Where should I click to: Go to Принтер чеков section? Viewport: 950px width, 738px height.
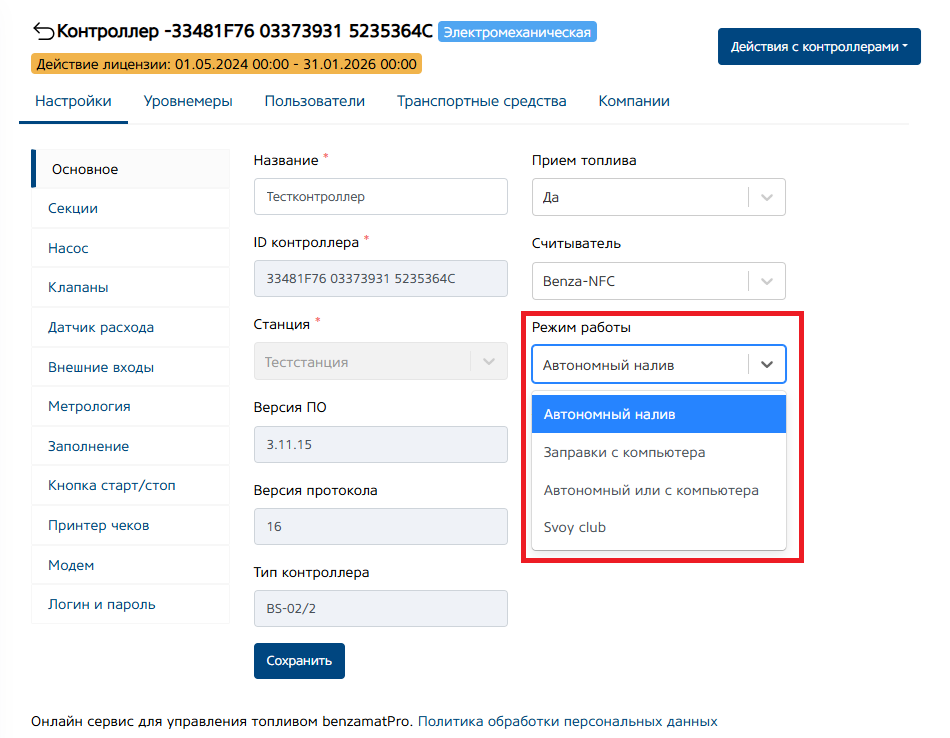coord(99,525)
